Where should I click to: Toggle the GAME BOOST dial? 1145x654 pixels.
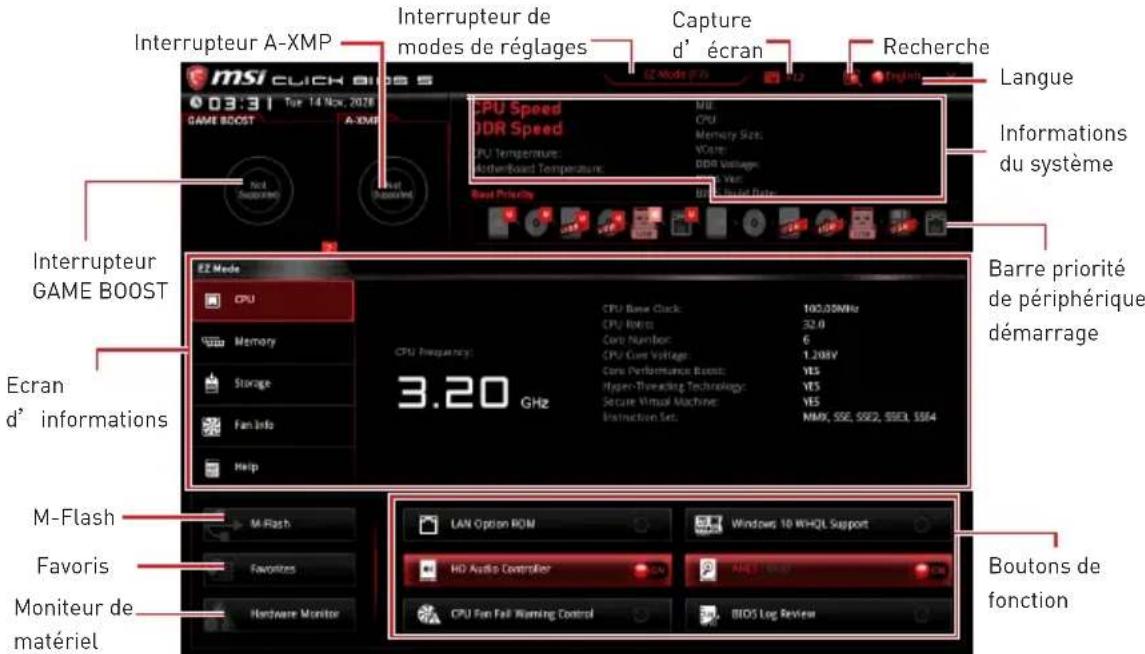259,191
